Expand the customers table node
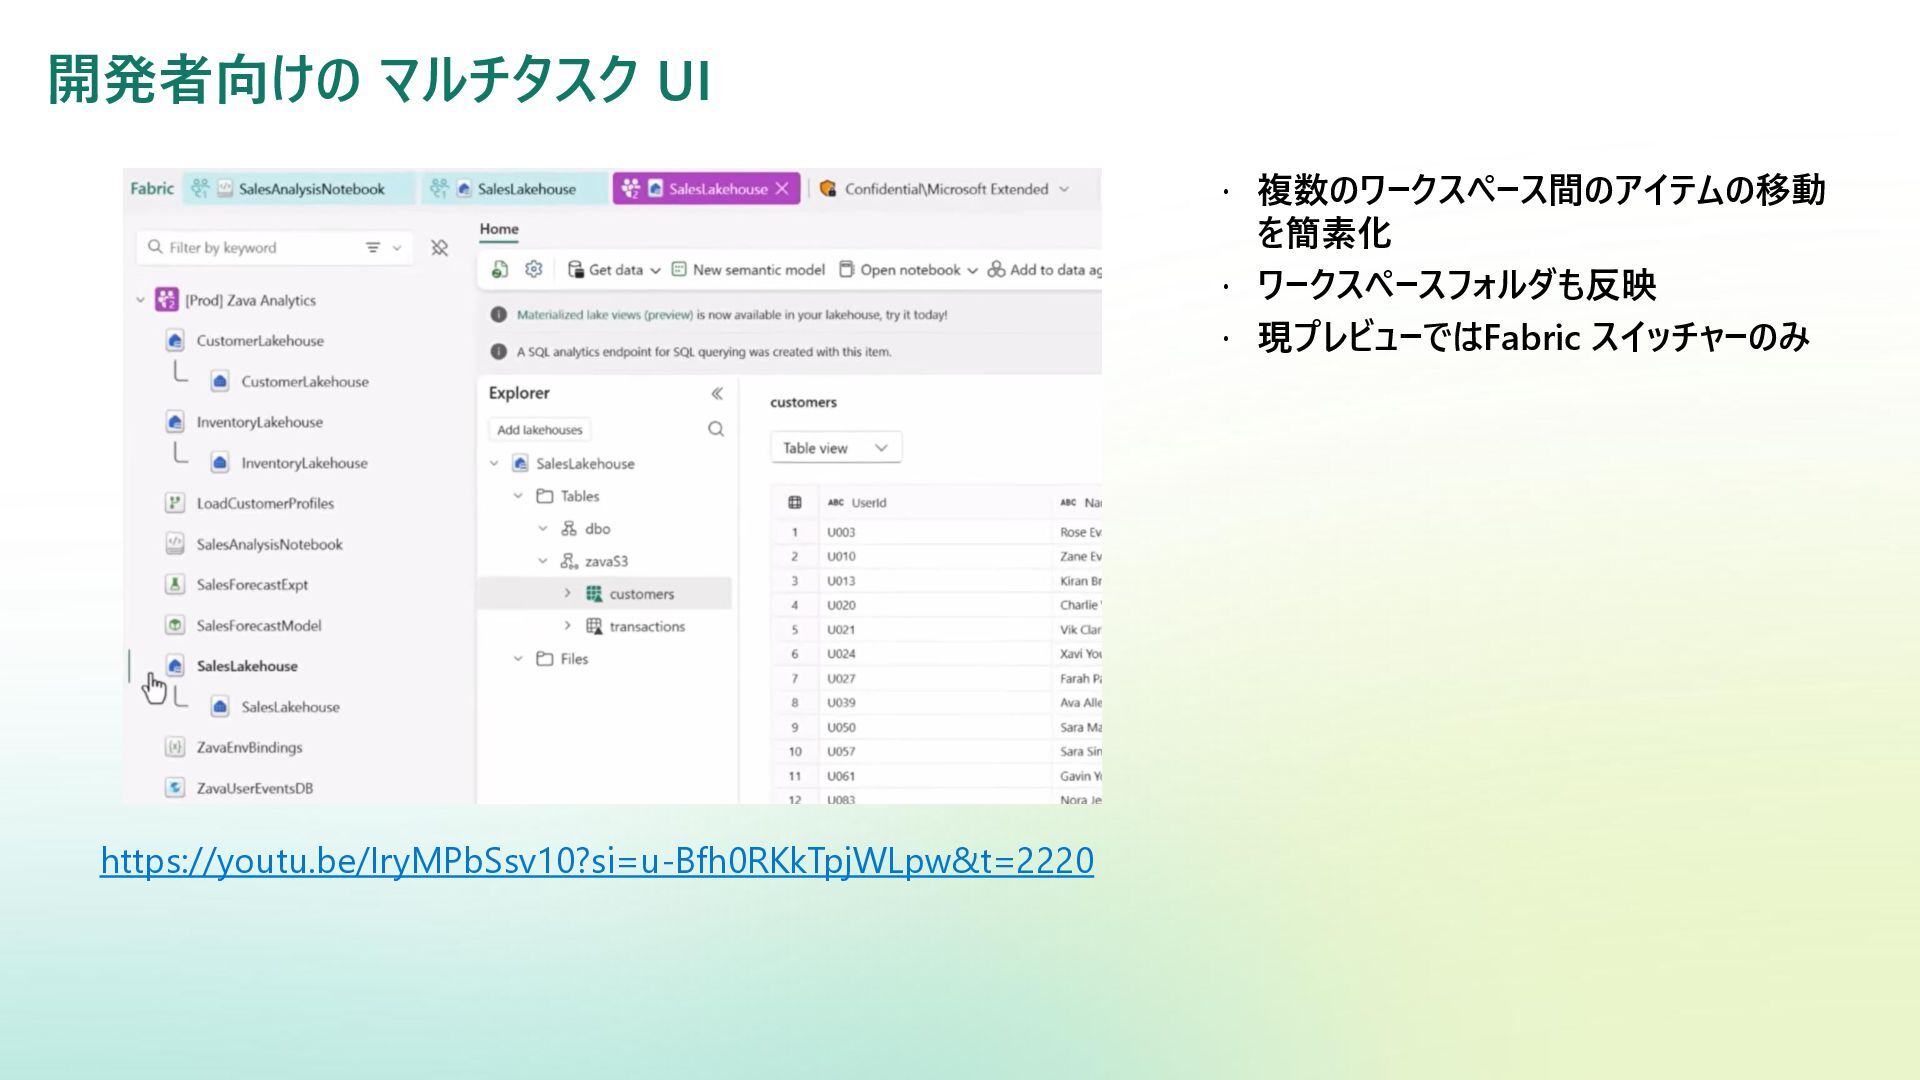1920x1080 pixels. point(567,593)
